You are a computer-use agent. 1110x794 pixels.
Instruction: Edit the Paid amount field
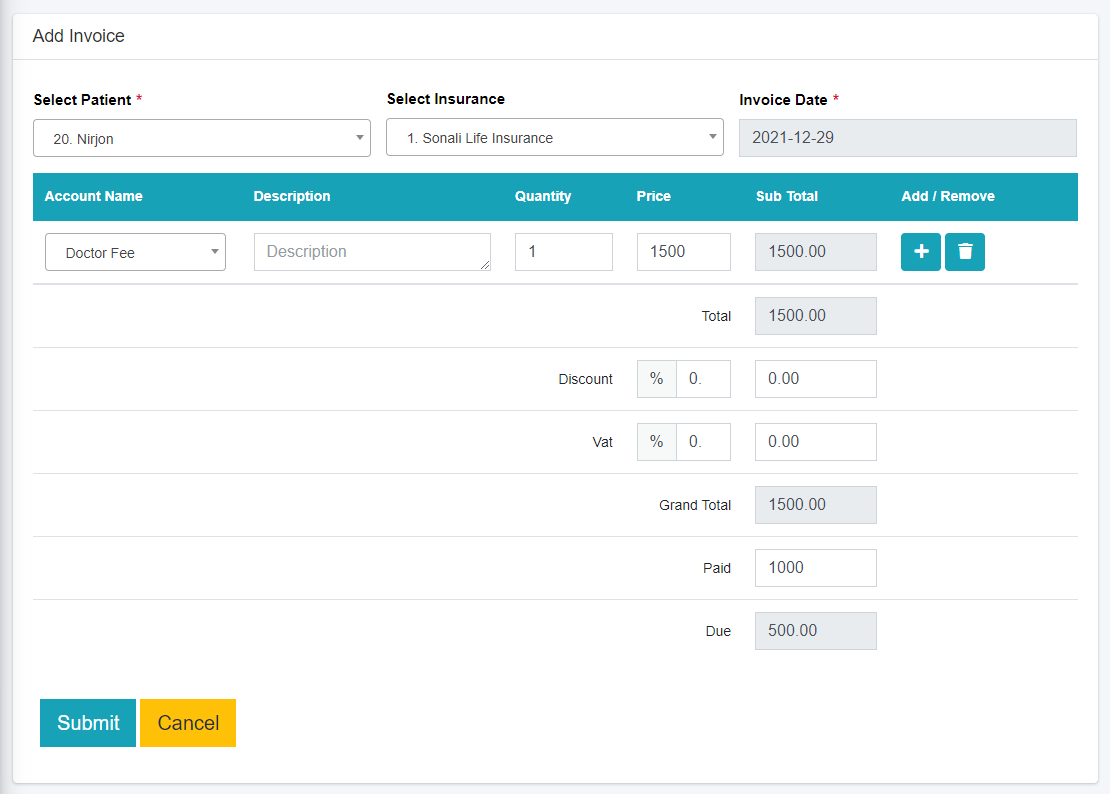(x=815, y=568)
